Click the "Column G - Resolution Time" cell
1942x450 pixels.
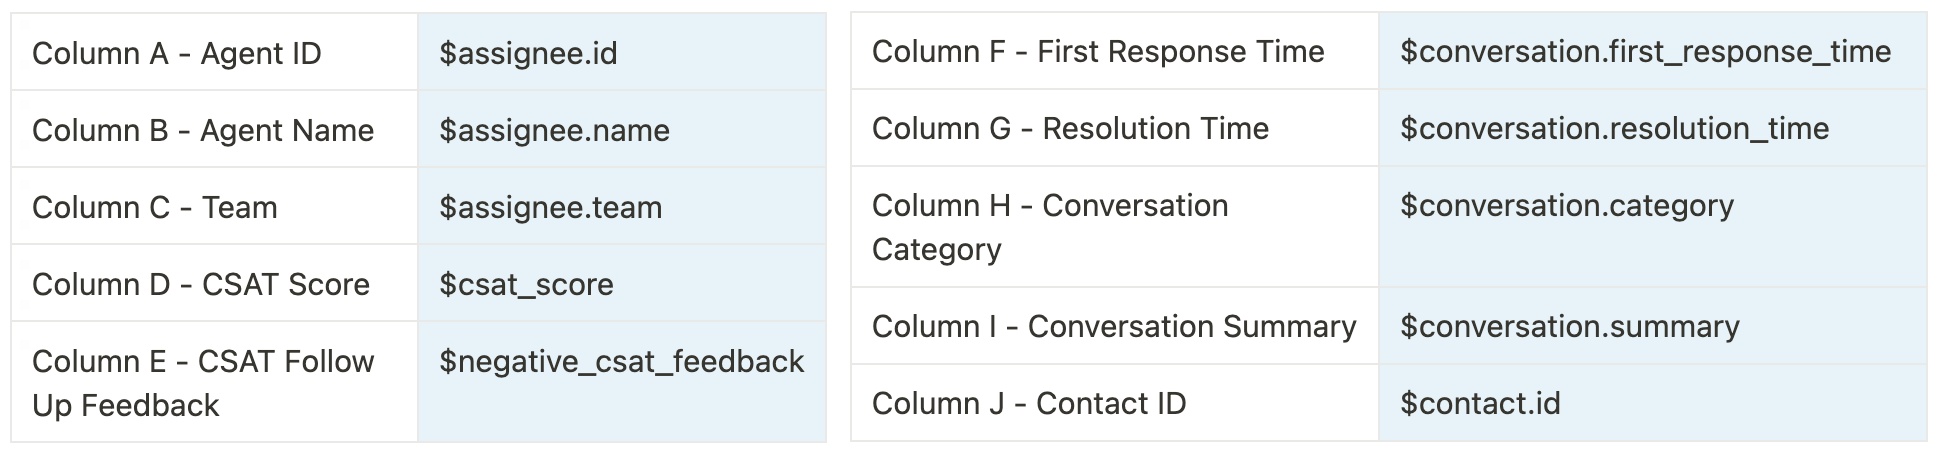point(1070,128)
